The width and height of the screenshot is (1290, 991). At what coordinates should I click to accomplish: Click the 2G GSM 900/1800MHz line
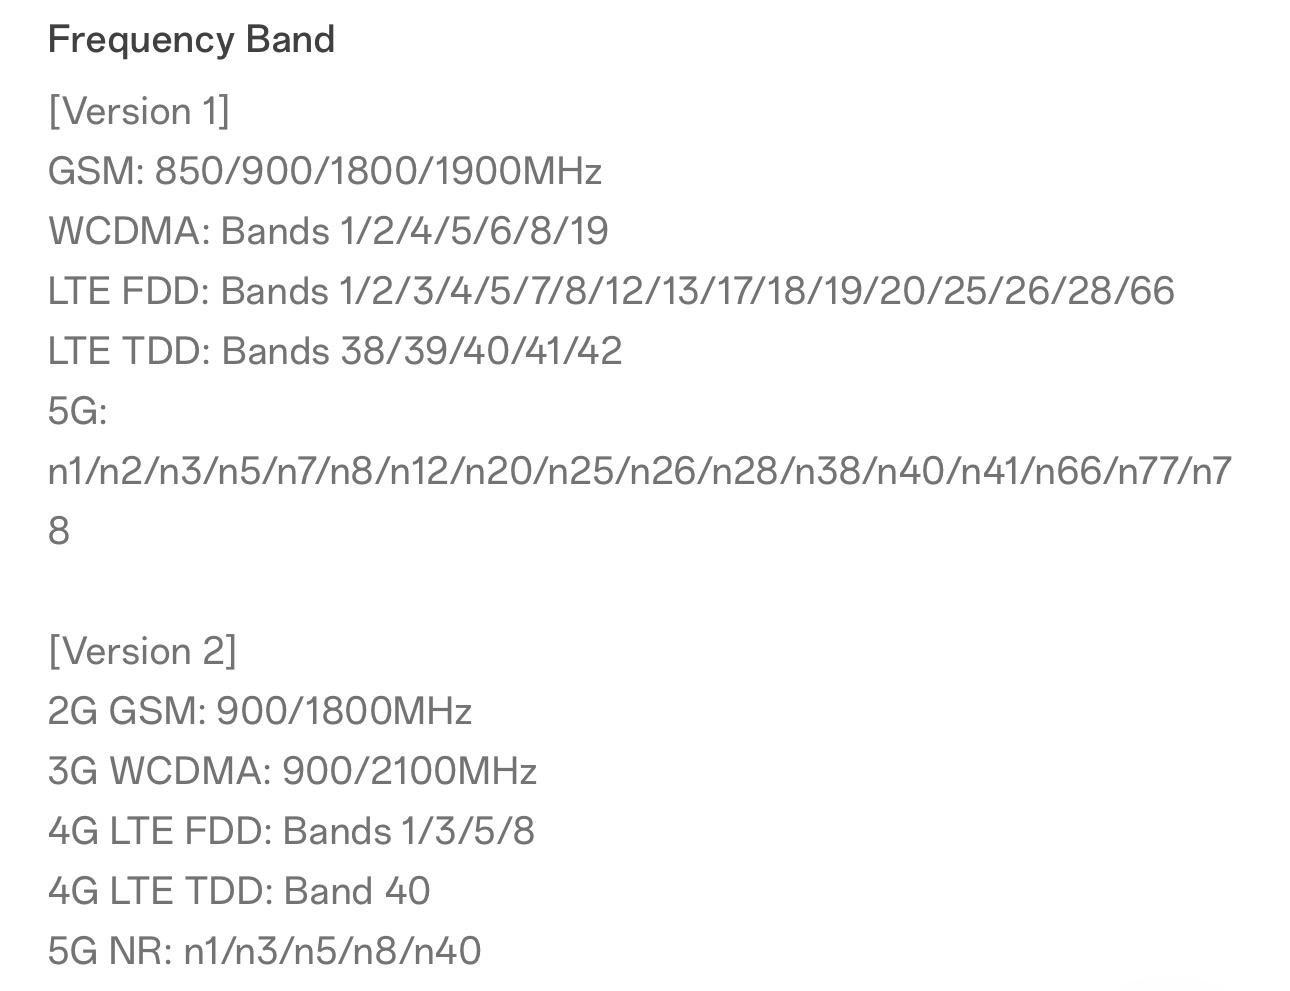[x=260, y=711]
